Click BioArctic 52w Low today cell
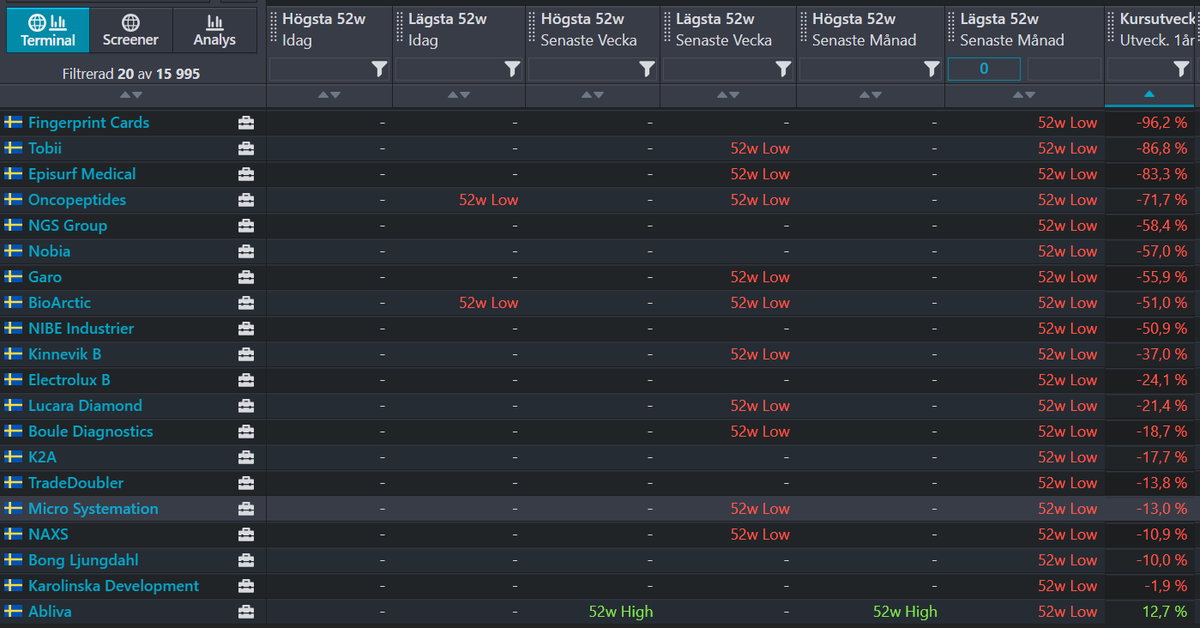 point(489,303)
